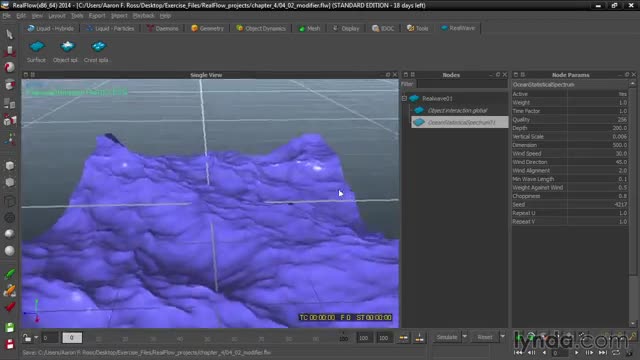Open the lock icon dropdown arrow

[x=36, y=338]
